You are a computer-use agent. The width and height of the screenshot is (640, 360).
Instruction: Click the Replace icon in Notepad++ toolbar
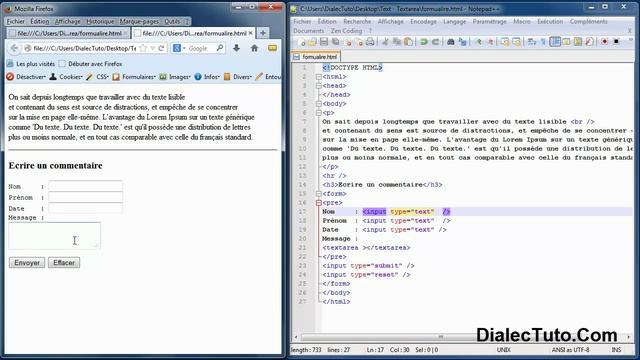click(x=462, y=42)
